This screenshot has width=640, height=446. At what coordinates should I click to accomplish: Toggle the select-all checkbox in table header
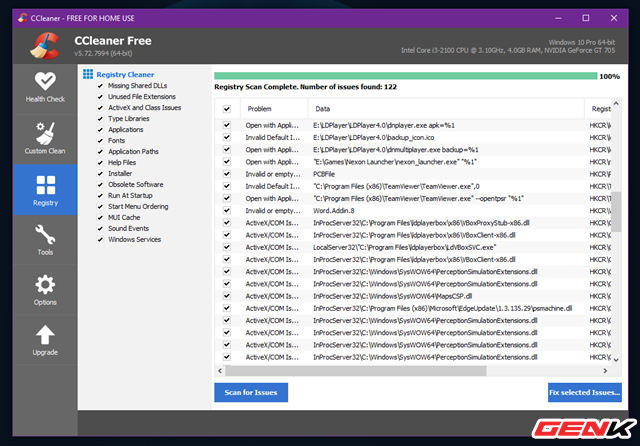(x=227, y=108)
